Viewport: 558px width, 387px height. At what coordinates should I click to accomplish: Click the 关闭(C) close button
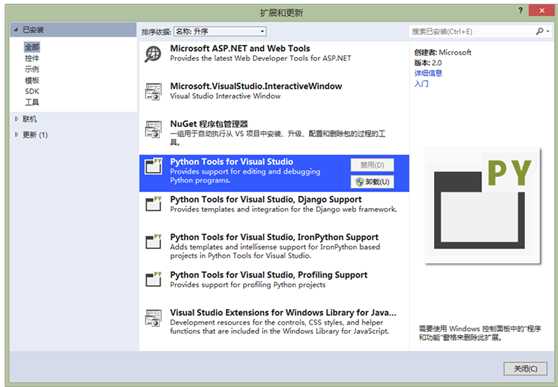[525, 368]
